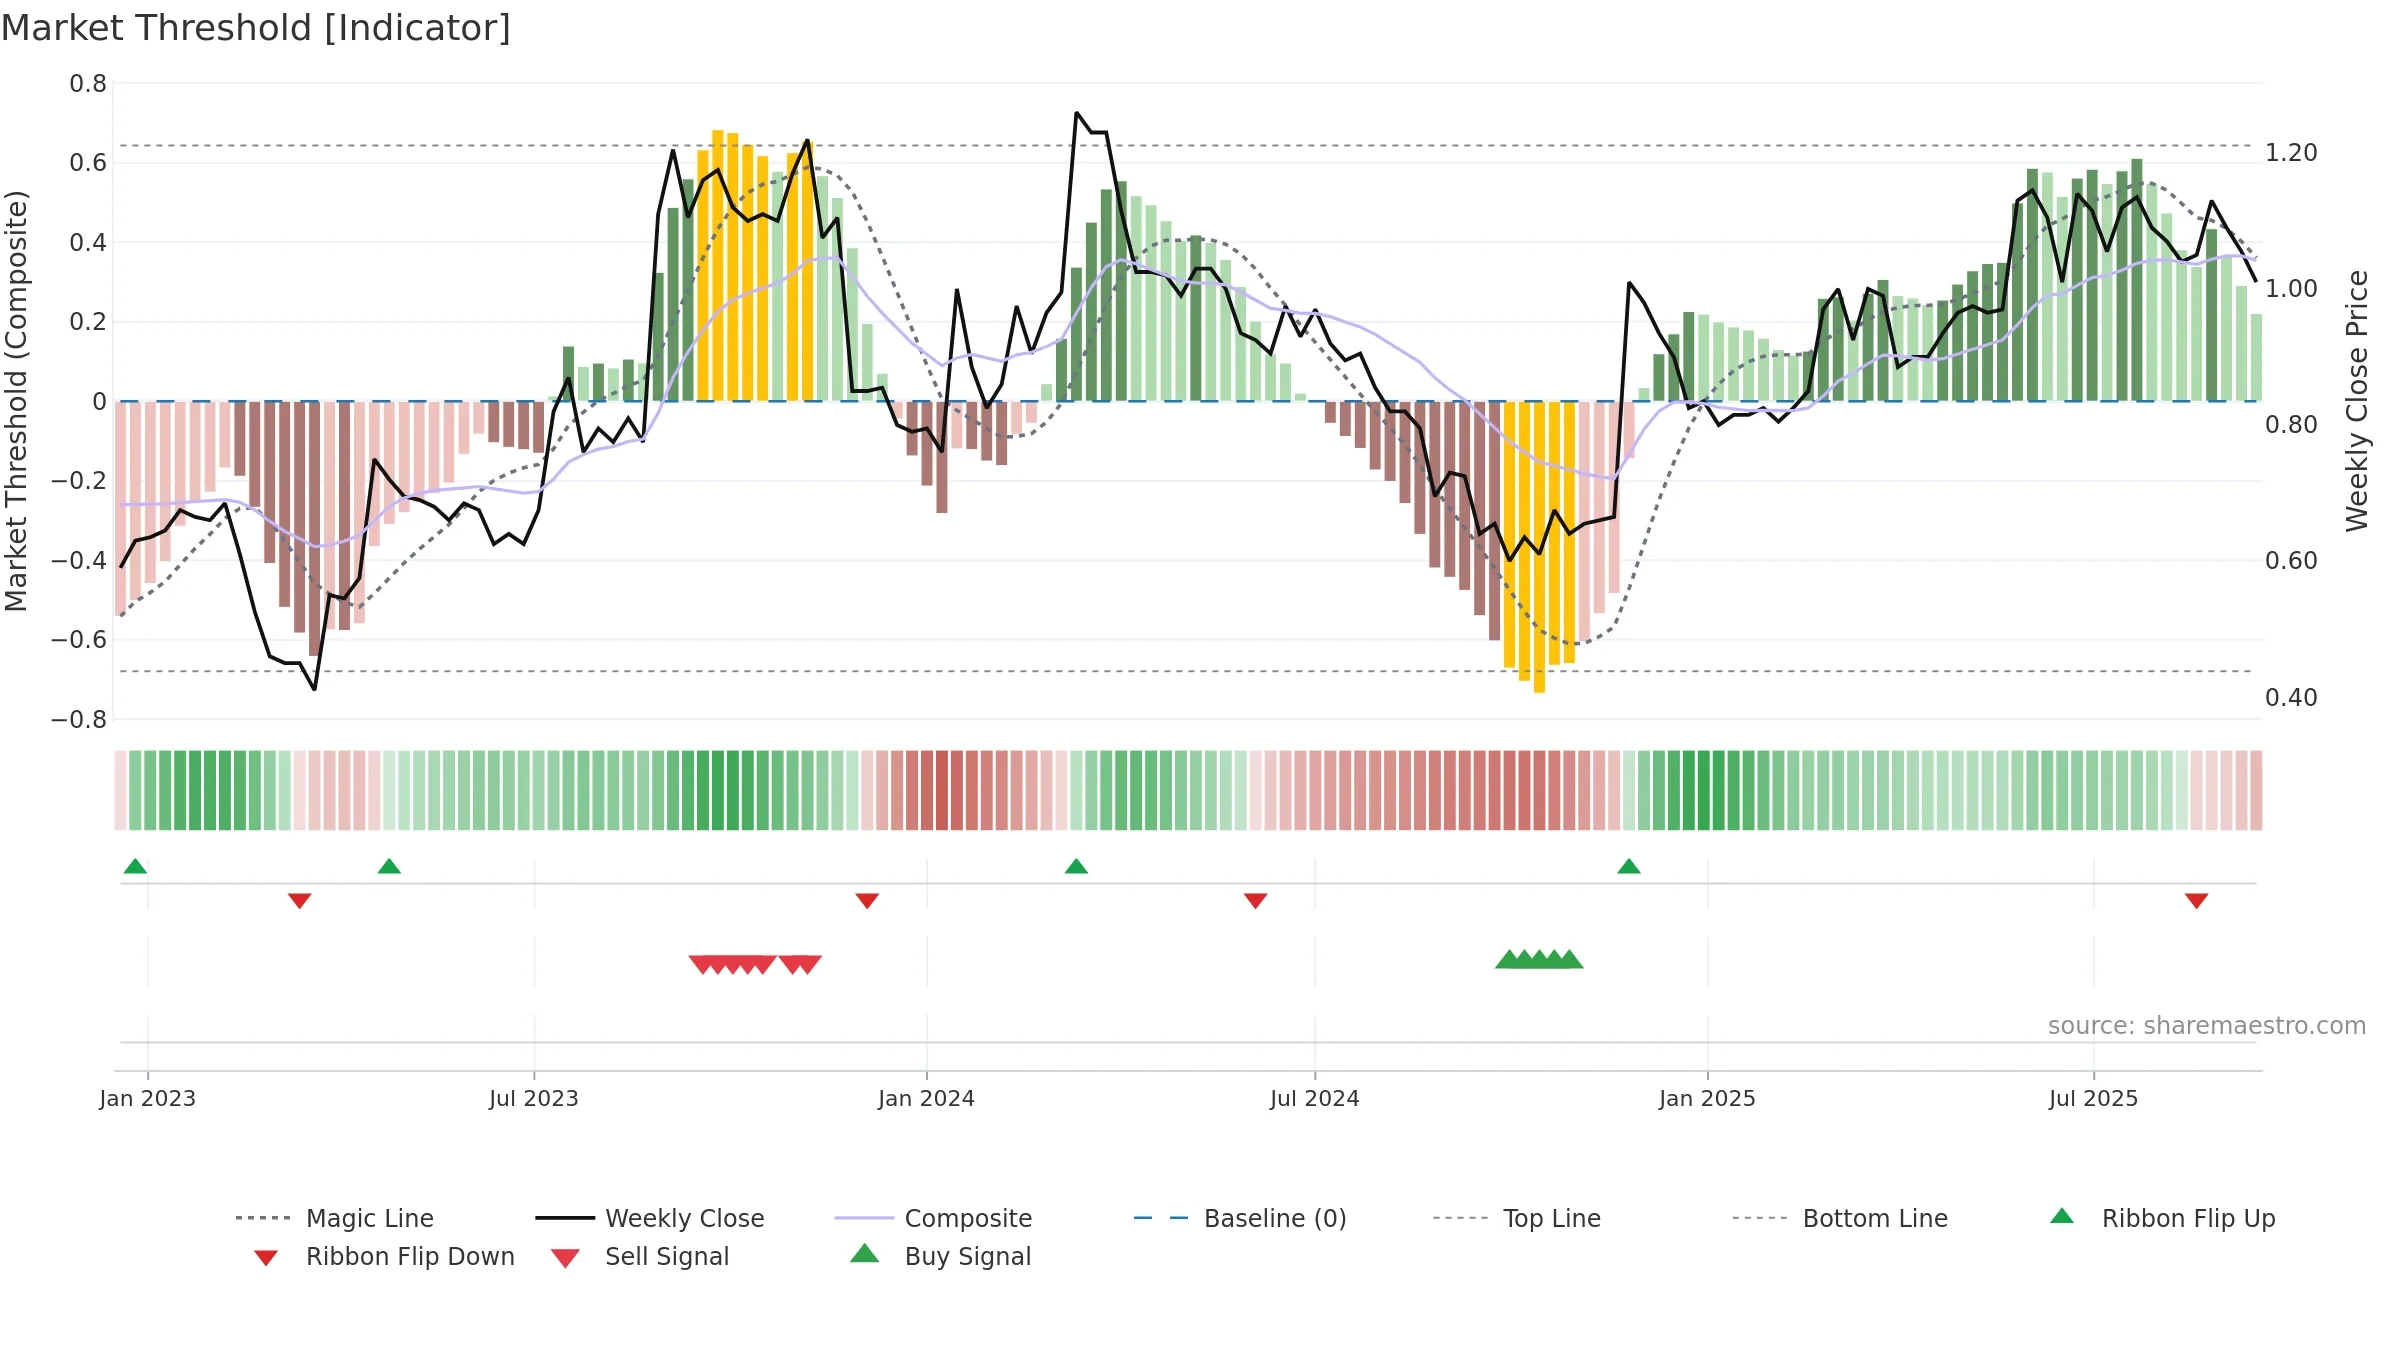The width and height of the screenshot is (2400, 1350).
Task: Click the first ribbon flip up marker in January 2023
Action: [x=135, y=866]
